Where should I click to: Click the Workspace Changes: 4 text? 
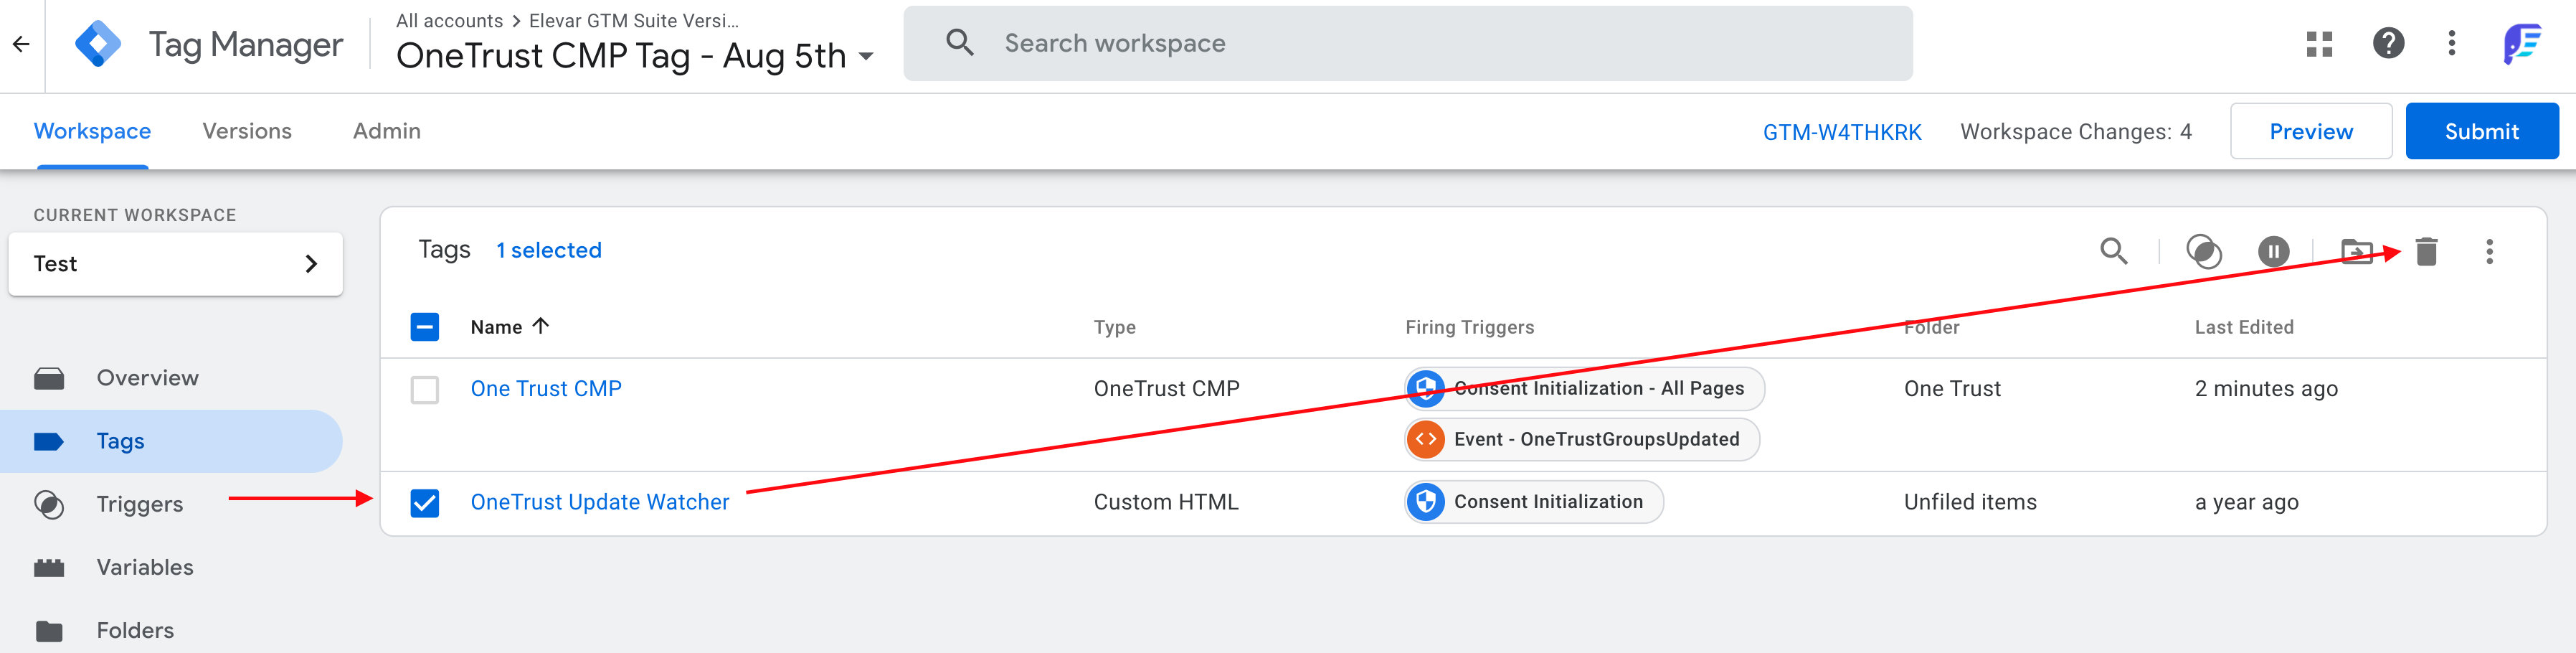click(x=2076, y=132)
